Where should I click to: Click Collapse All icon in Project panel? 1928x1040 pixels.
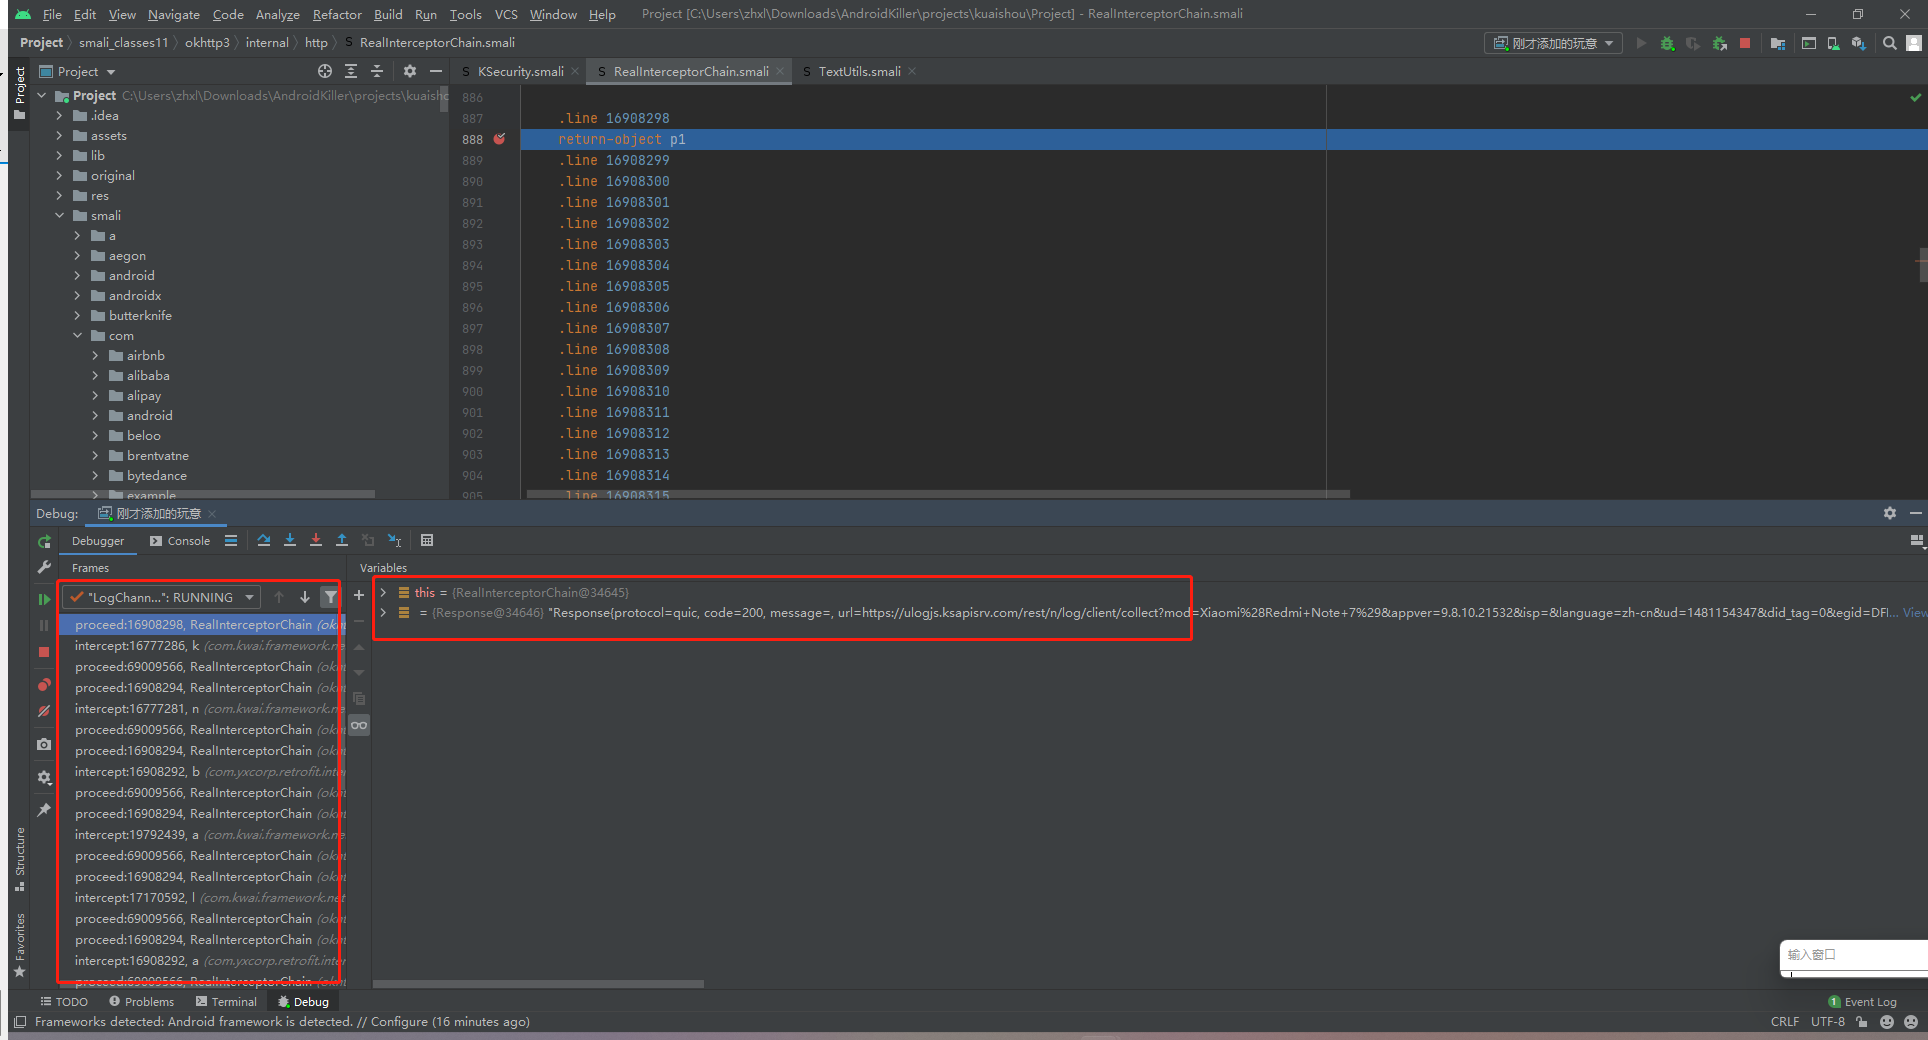(x=377, y=71)
